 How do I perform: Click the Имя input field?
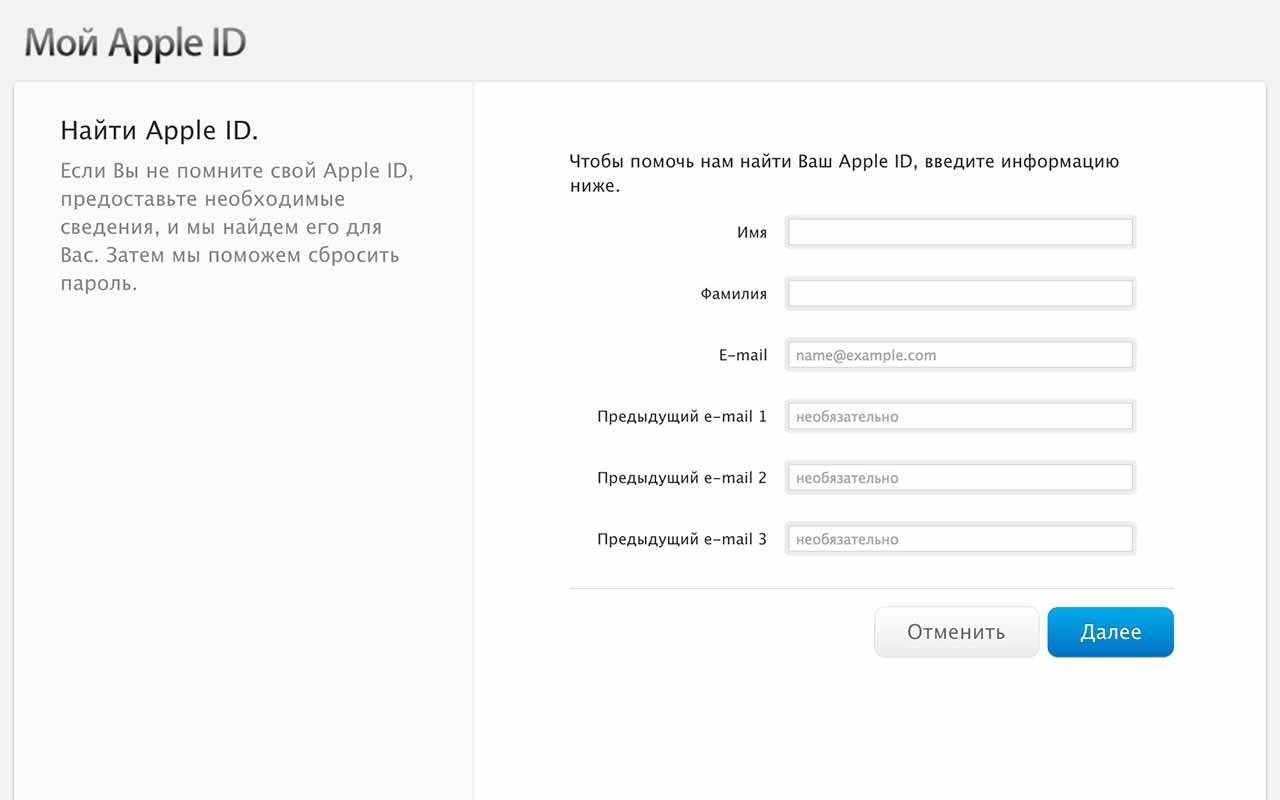coord(960,232)
